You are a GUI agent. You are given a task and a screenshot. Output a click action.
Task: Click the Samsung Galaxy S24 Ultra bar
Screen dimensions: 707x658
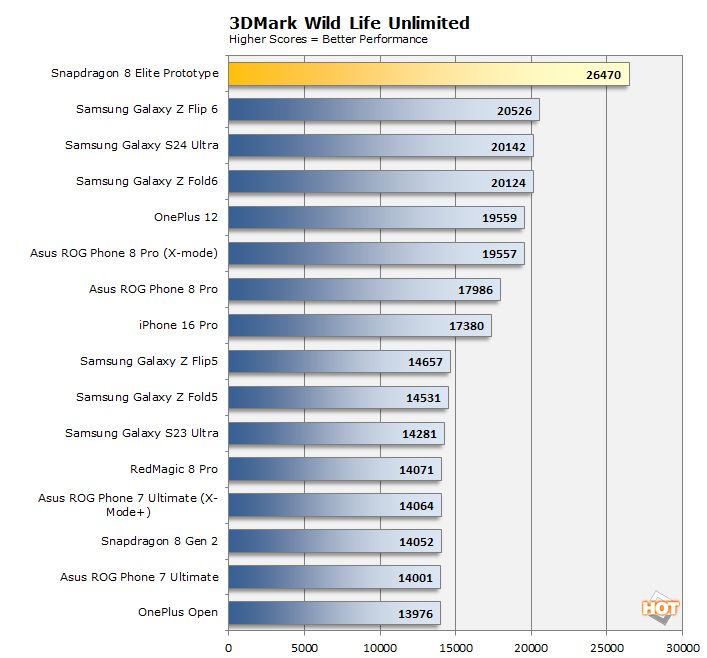[380, 146]
